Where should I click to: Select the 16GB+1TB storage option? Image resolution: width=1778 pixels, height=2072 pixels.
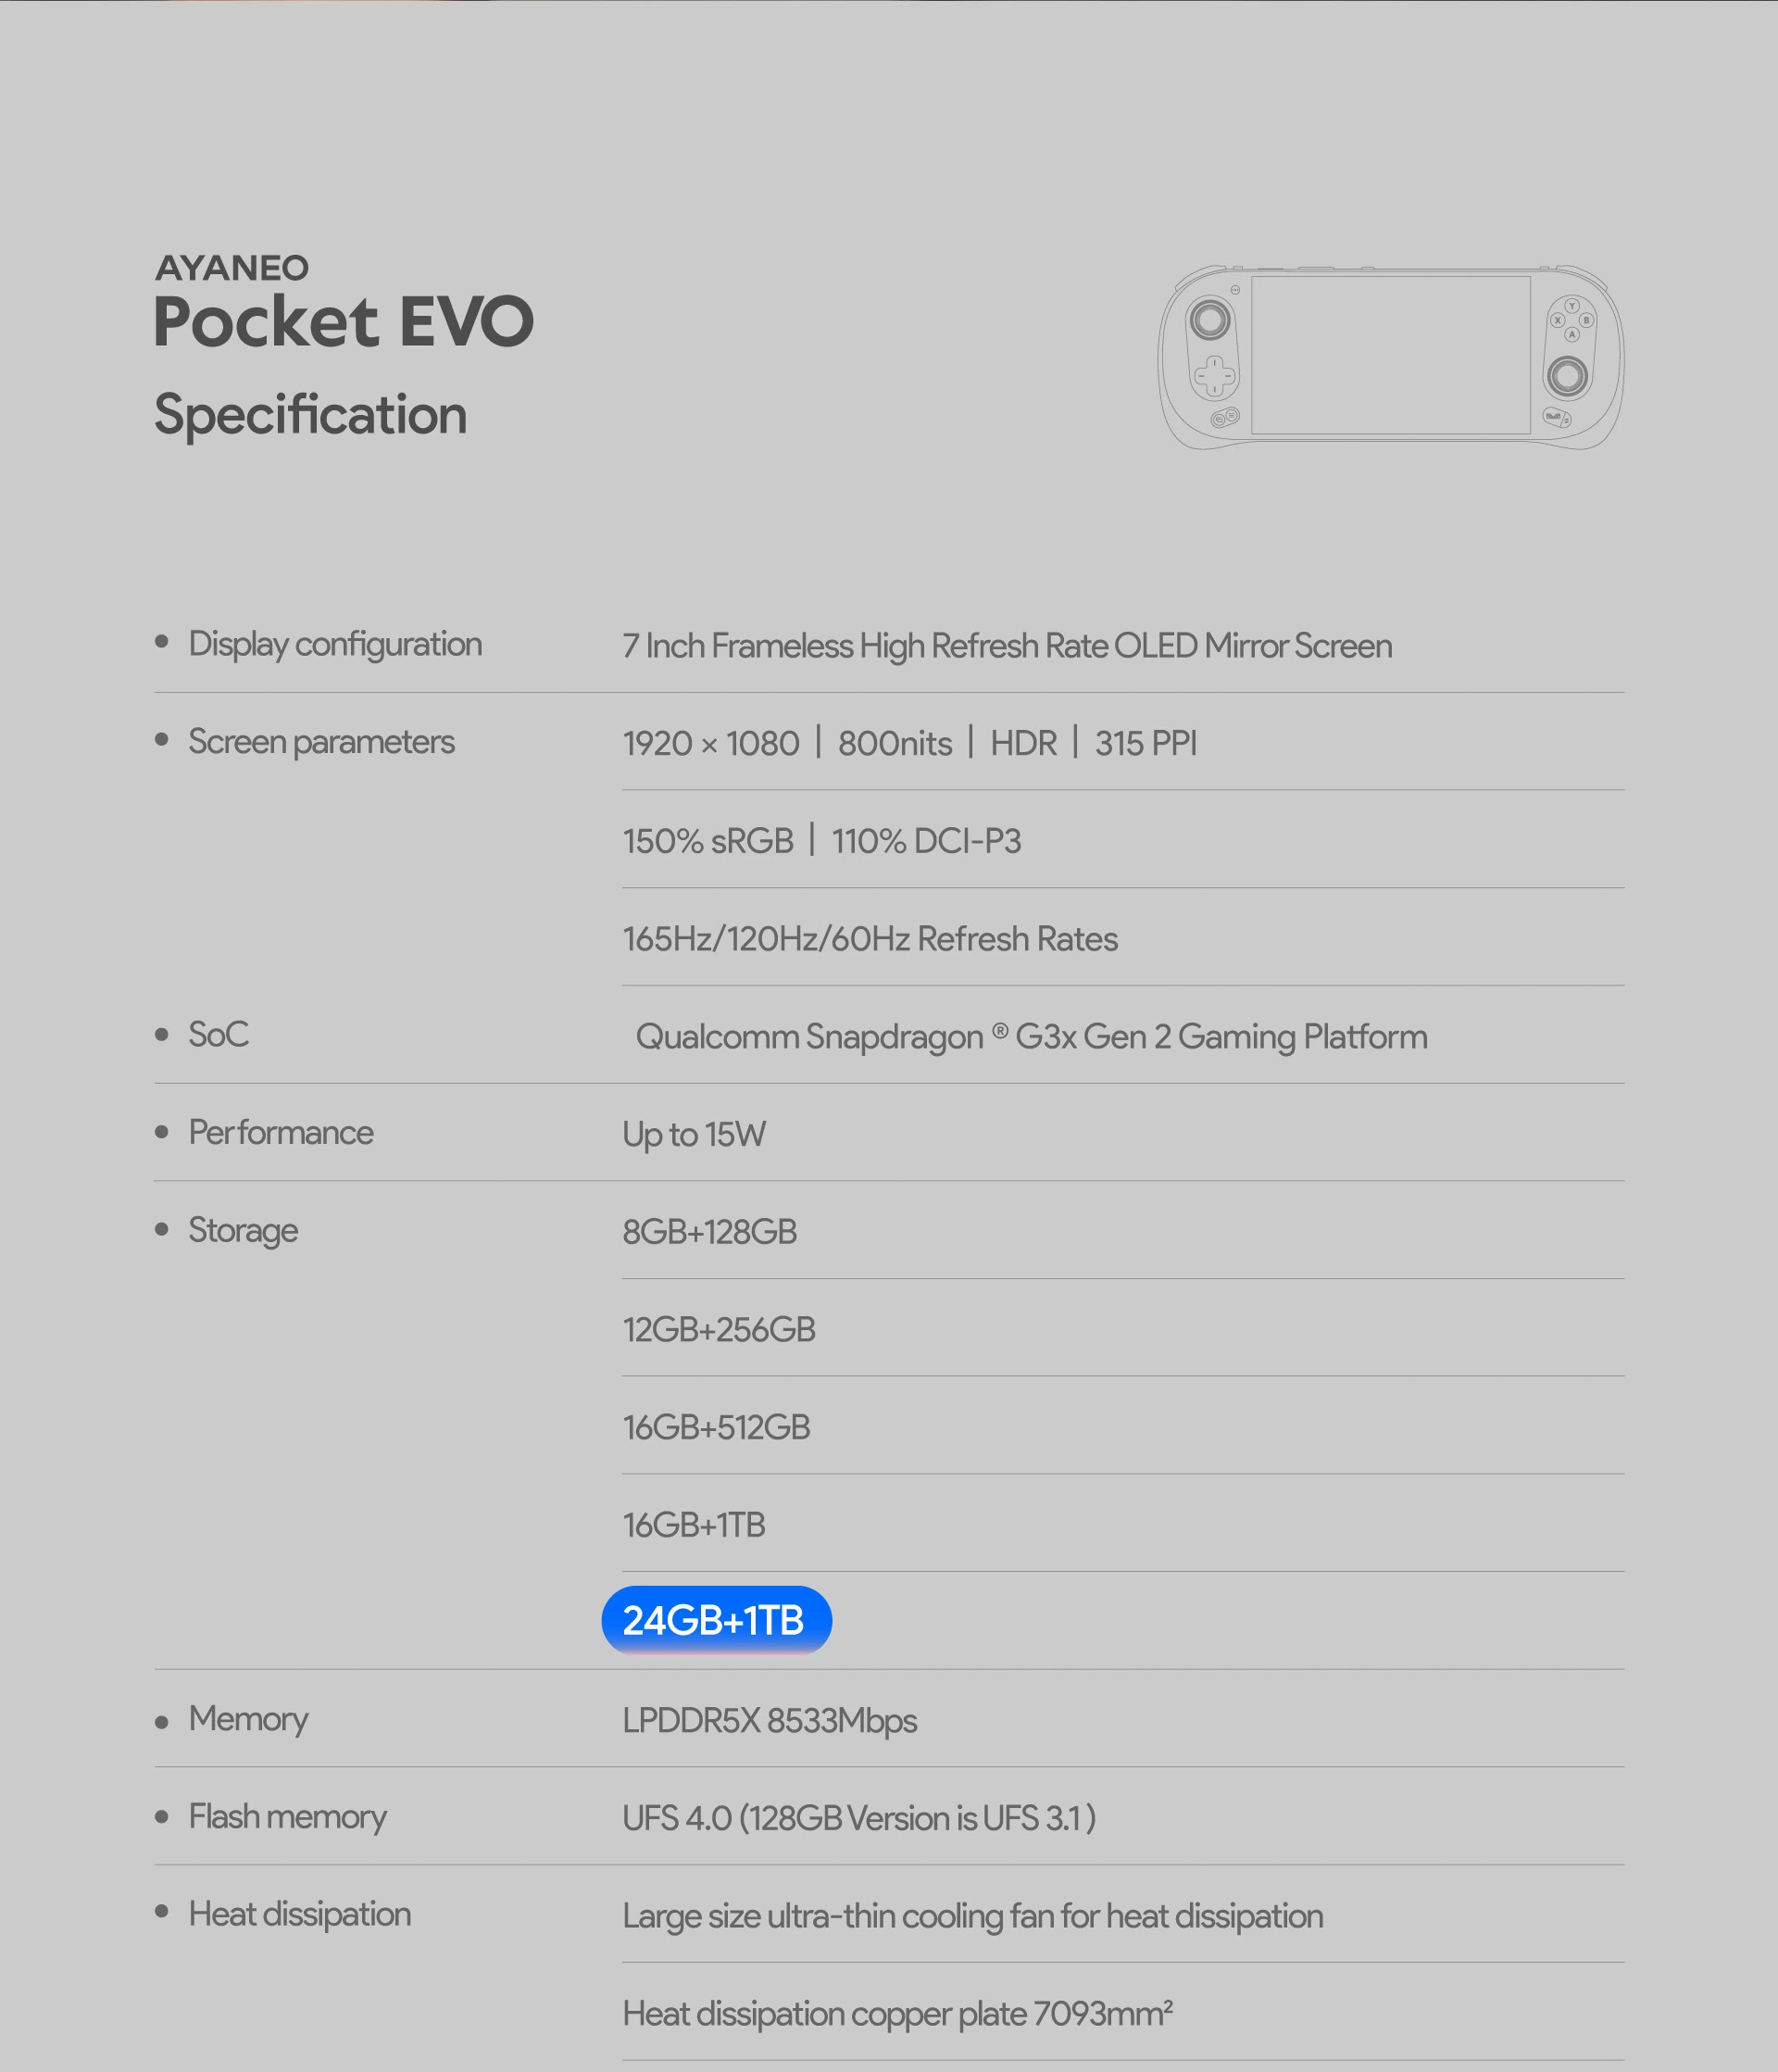[x=694, y=1525]
